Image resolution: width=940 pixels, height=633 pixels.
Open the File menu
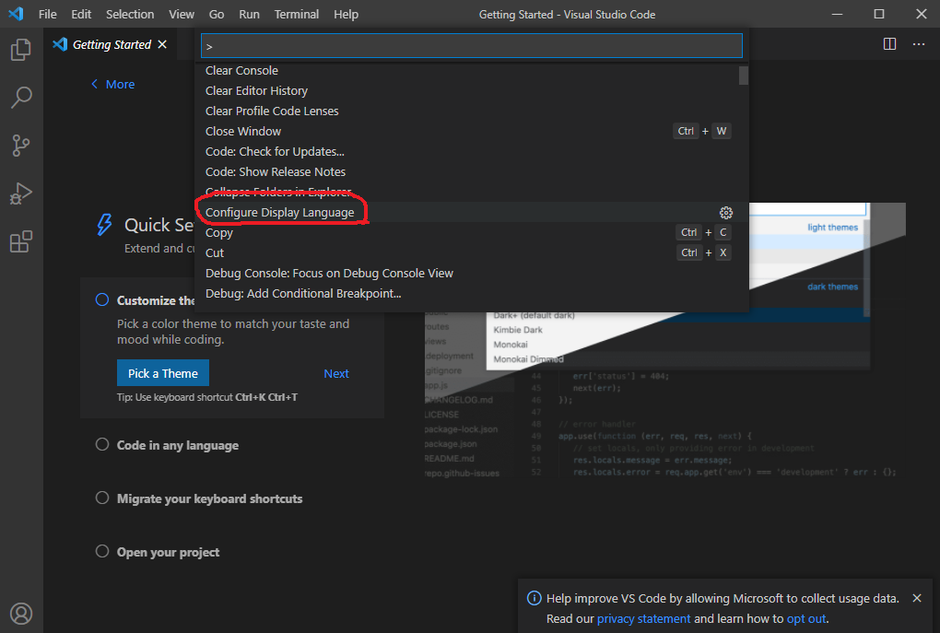coord(47,14)
